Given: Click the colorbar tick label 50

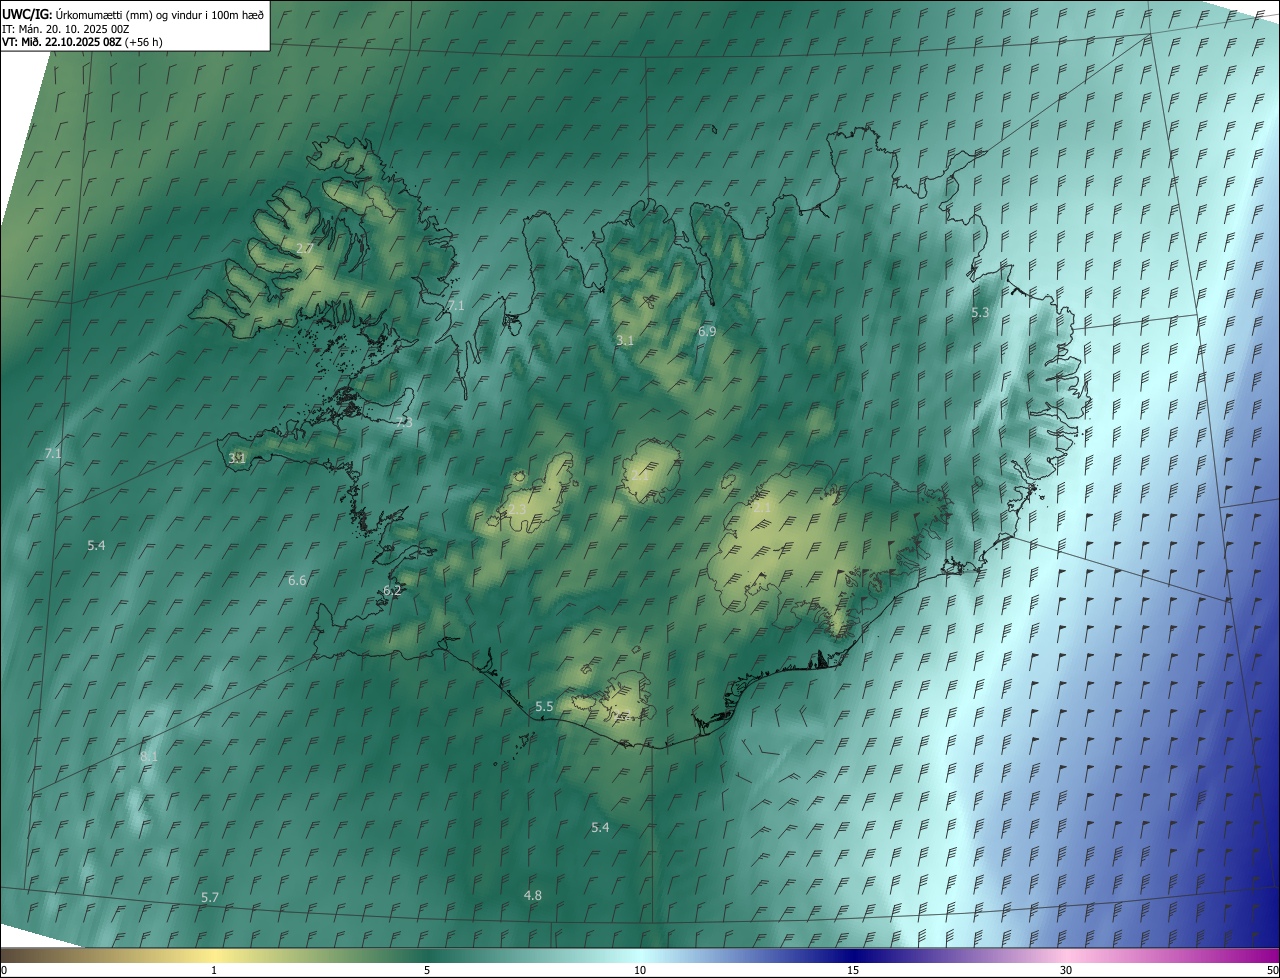Looking at the screenshot, I should point(1272,970).
